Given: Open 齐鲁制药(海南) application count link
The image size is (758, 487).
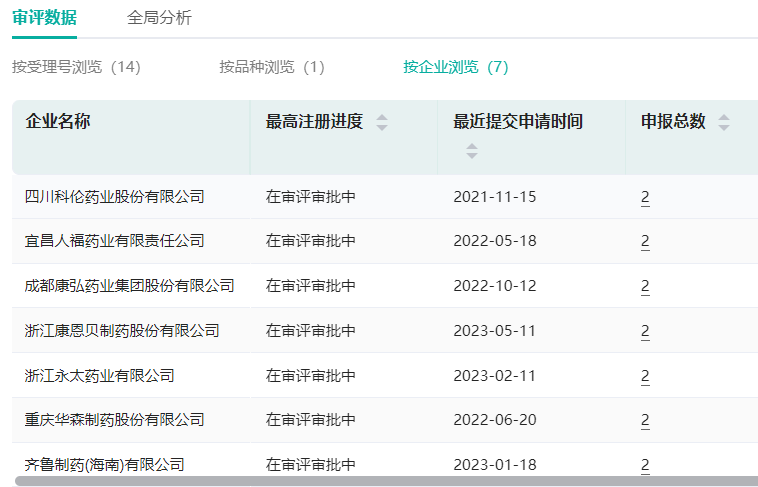Looking at the screenshot, I should pos(645,465).
